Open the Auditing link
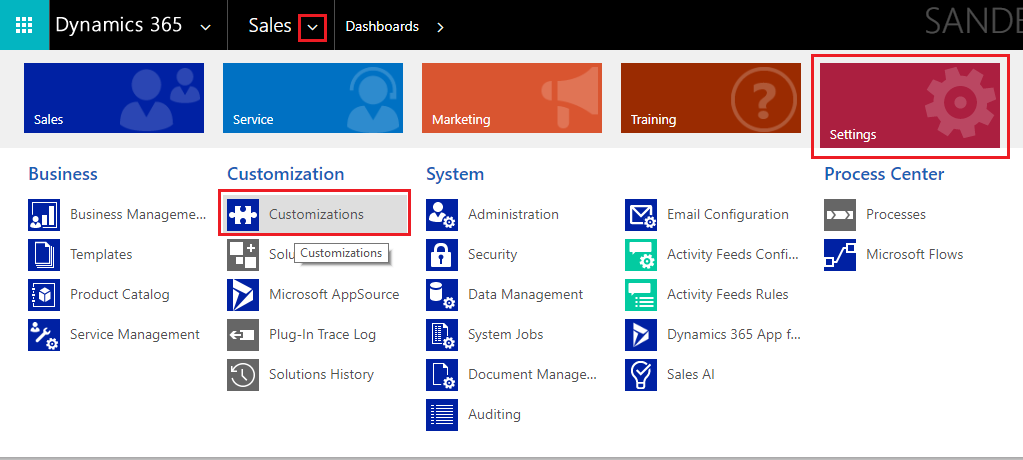Image resolution: width=1023 pixels, height=460 pixels. [494, 414]
